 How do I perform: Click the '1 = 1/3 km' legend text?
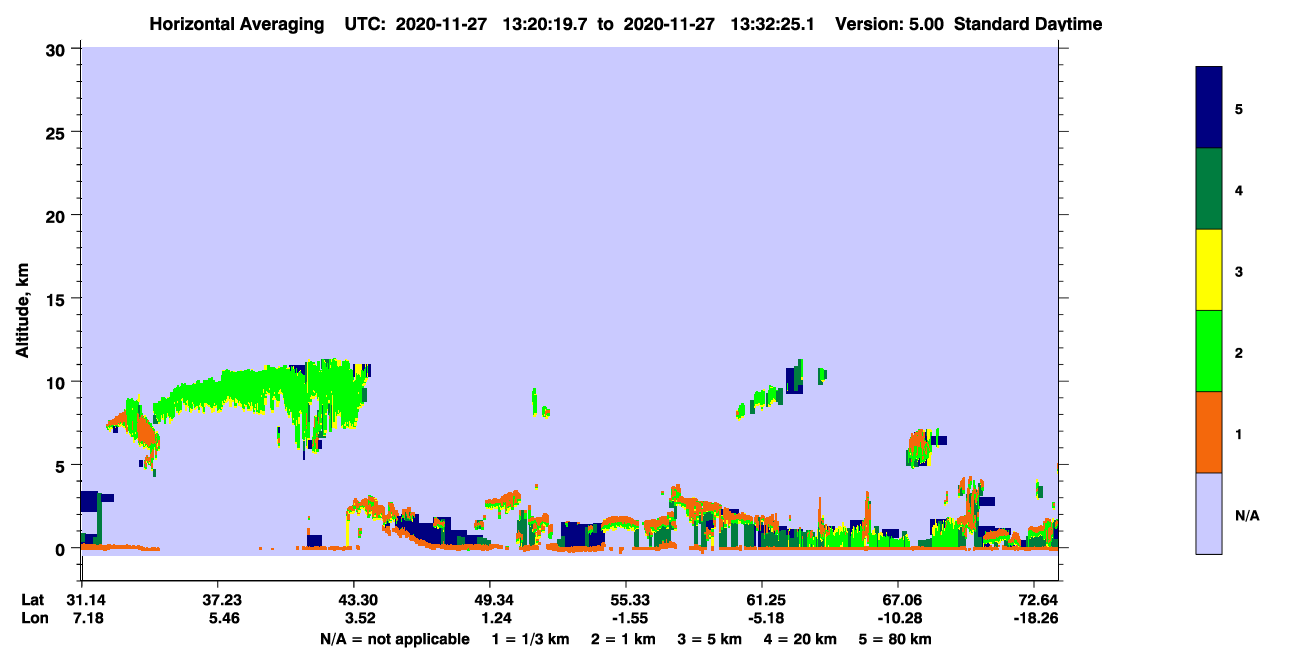(530, 639)
